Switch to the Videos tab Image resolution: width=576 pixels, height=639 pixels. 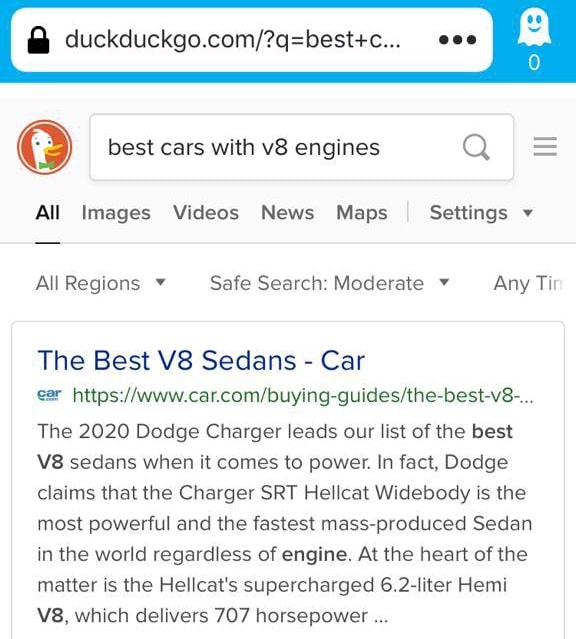click(x=206, y=213)
